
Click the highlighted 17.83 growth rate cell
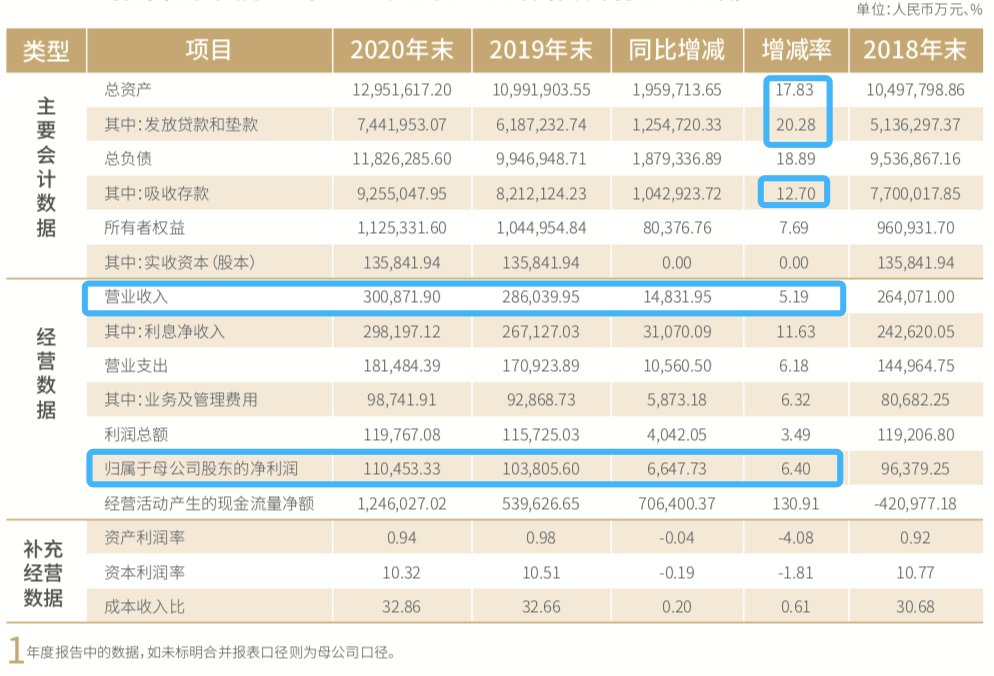click(x=796, y=90)
